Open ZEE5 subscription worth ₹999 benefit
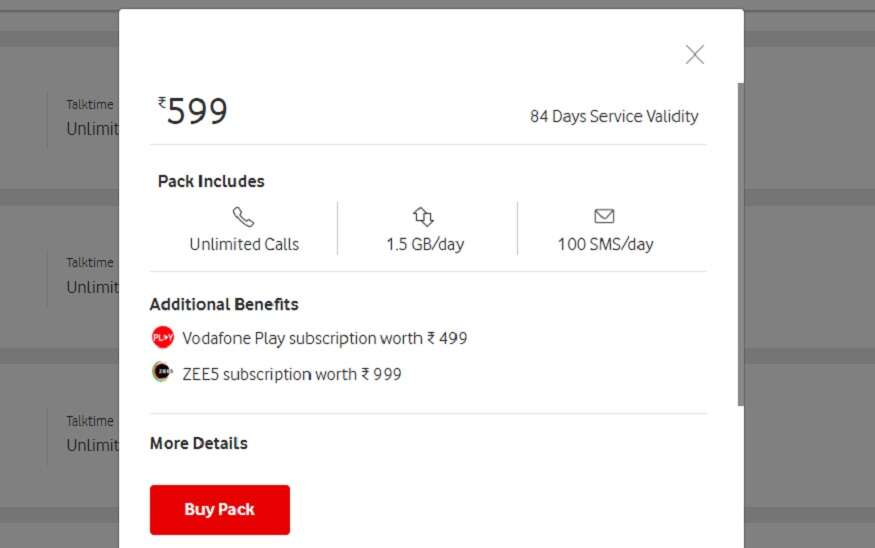This screenshot has height=548, width=875. tap(292, 374)
